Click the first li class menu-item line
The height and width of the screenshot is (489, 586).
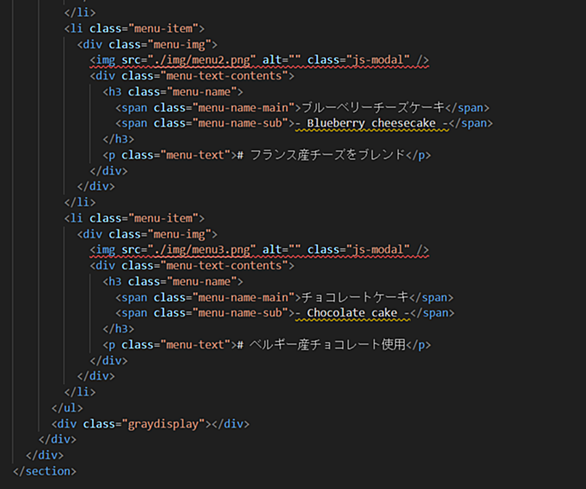134,29
